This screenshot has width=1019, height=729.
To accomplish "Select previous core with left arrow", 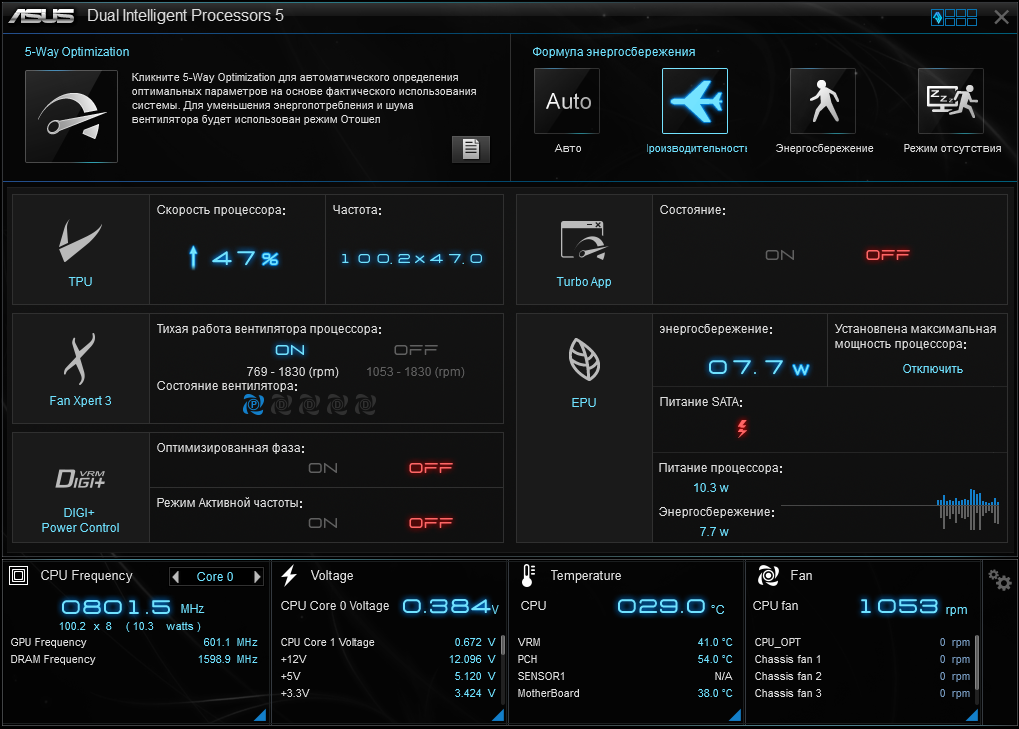I will [175, 576].
